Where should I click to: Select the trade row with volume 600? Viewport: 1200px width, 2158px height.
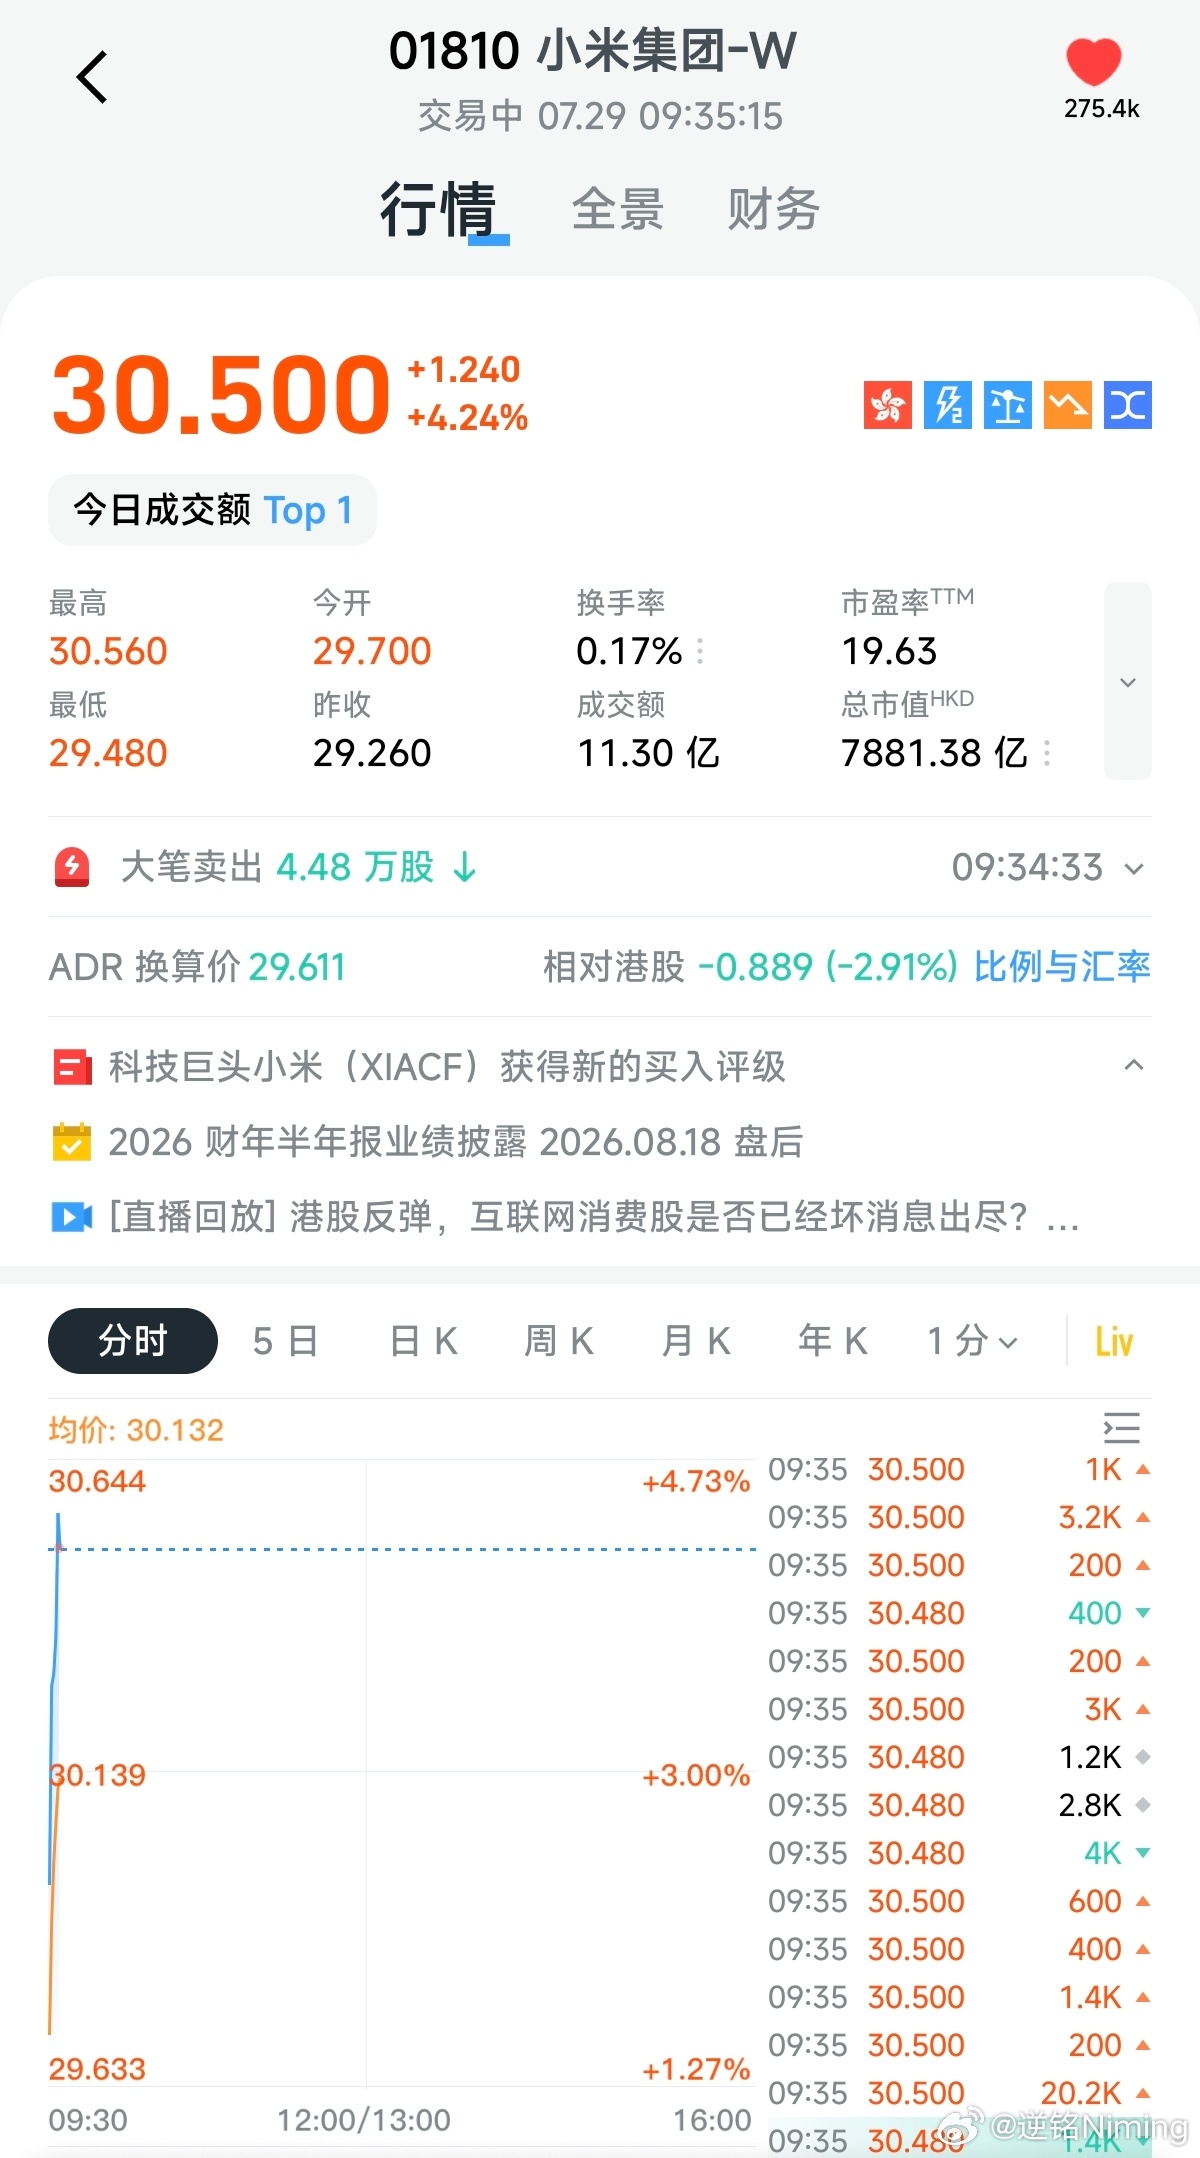tap(960, 1901)
